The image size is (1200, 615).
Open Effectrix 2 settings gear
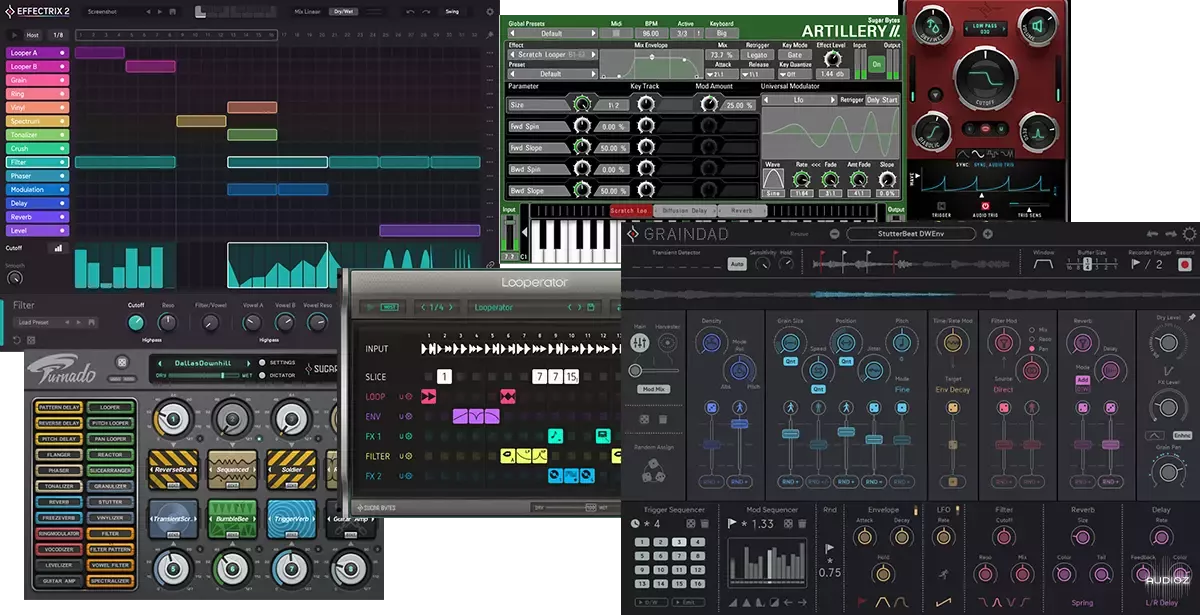(x=488, y=11)
